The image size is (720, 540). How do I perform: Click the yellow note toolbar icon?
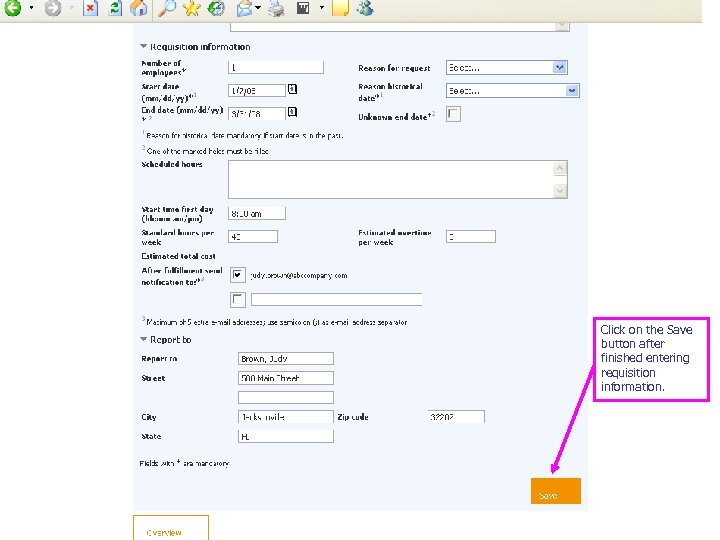340,7
